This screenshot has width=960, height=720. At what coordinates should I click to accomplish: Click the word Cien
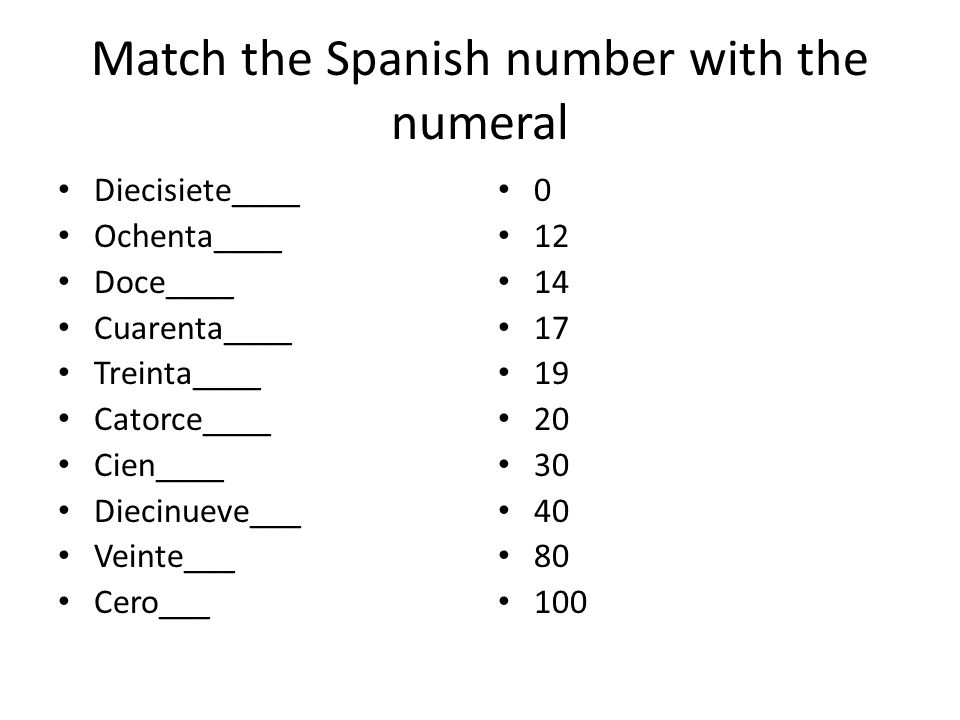[125, 465]
